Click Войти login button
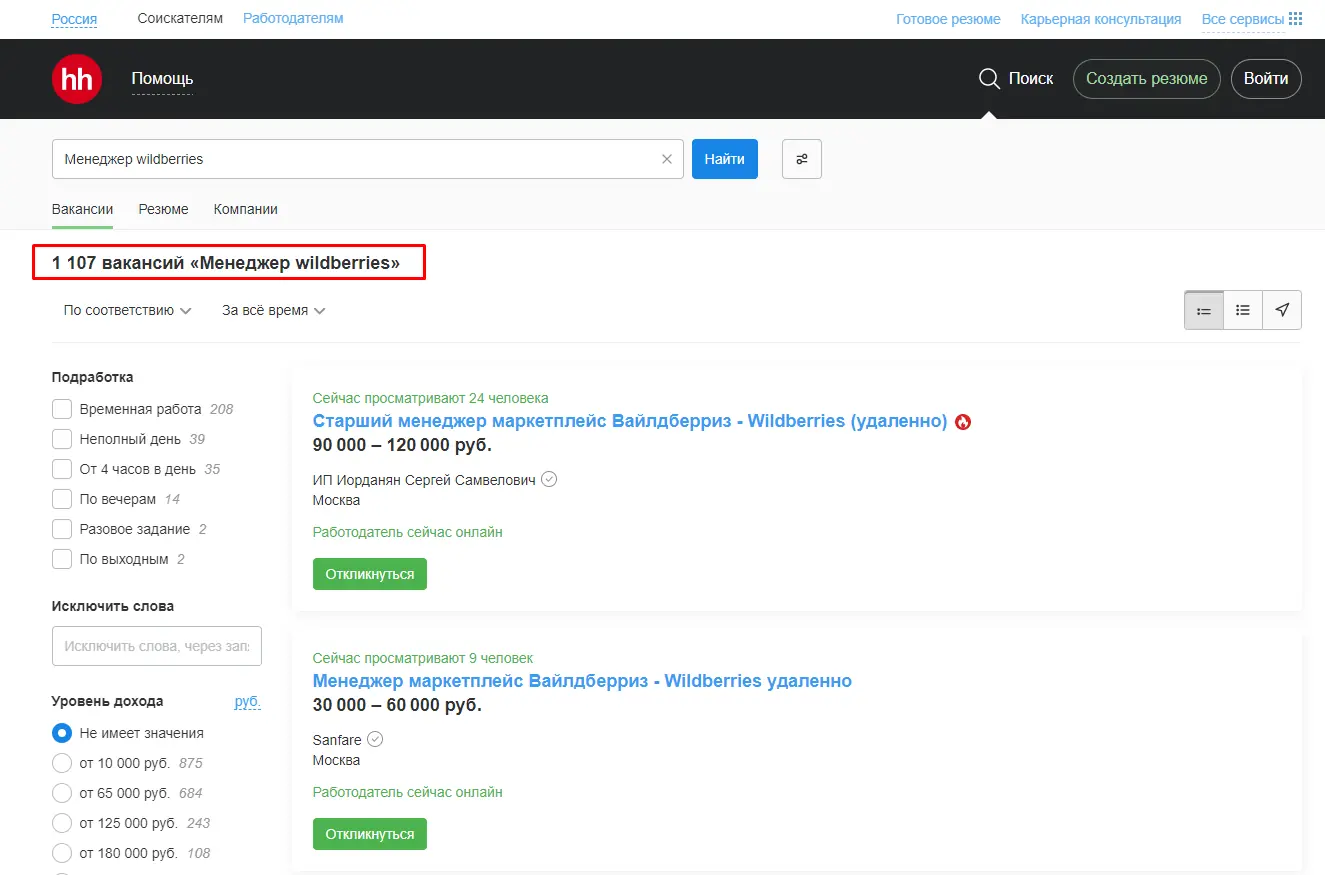The width and height of the screenshot is (1325, 875). coord(1266,79)
